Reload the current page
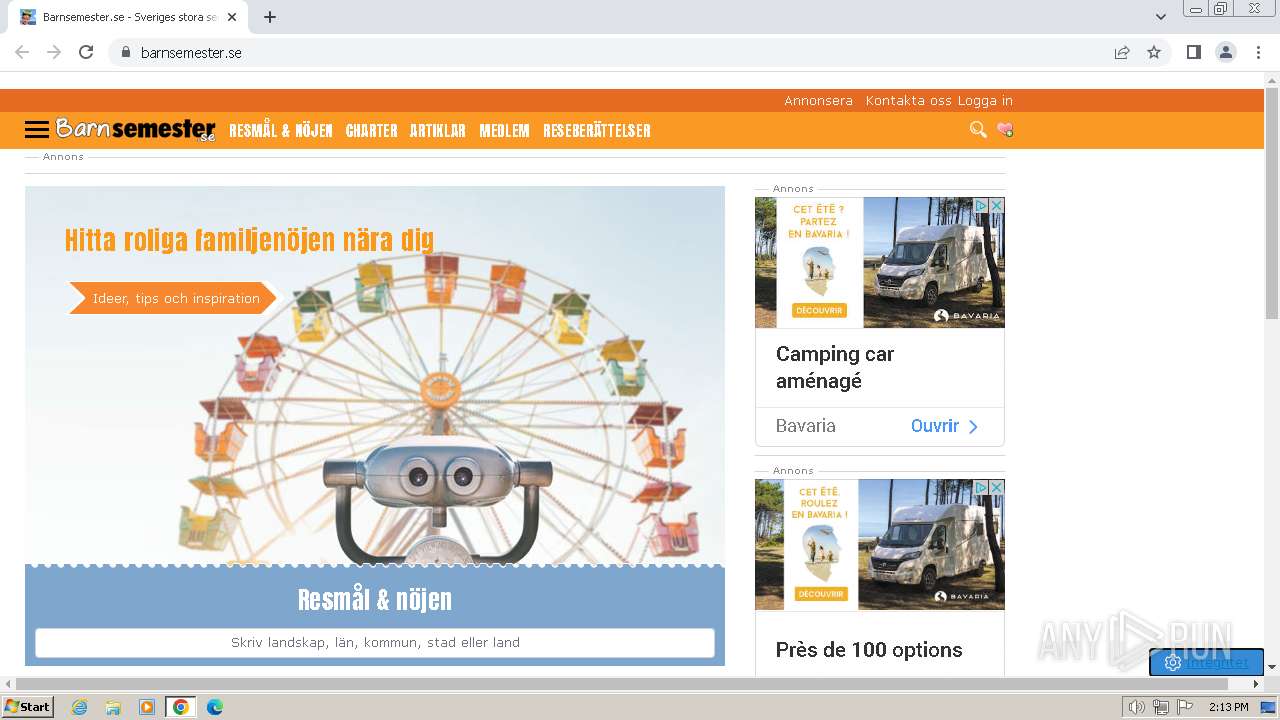This screenshot has height=720, width=1280. pos(86,52)
